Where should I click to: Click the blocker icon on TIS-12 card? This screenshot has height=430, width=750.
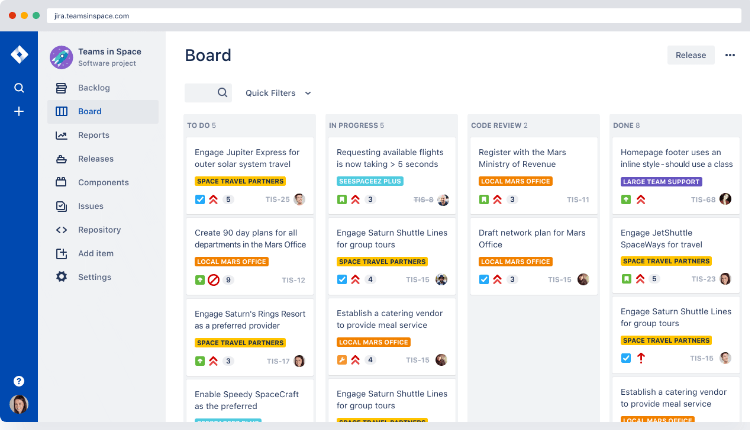[x=213, y=280]
